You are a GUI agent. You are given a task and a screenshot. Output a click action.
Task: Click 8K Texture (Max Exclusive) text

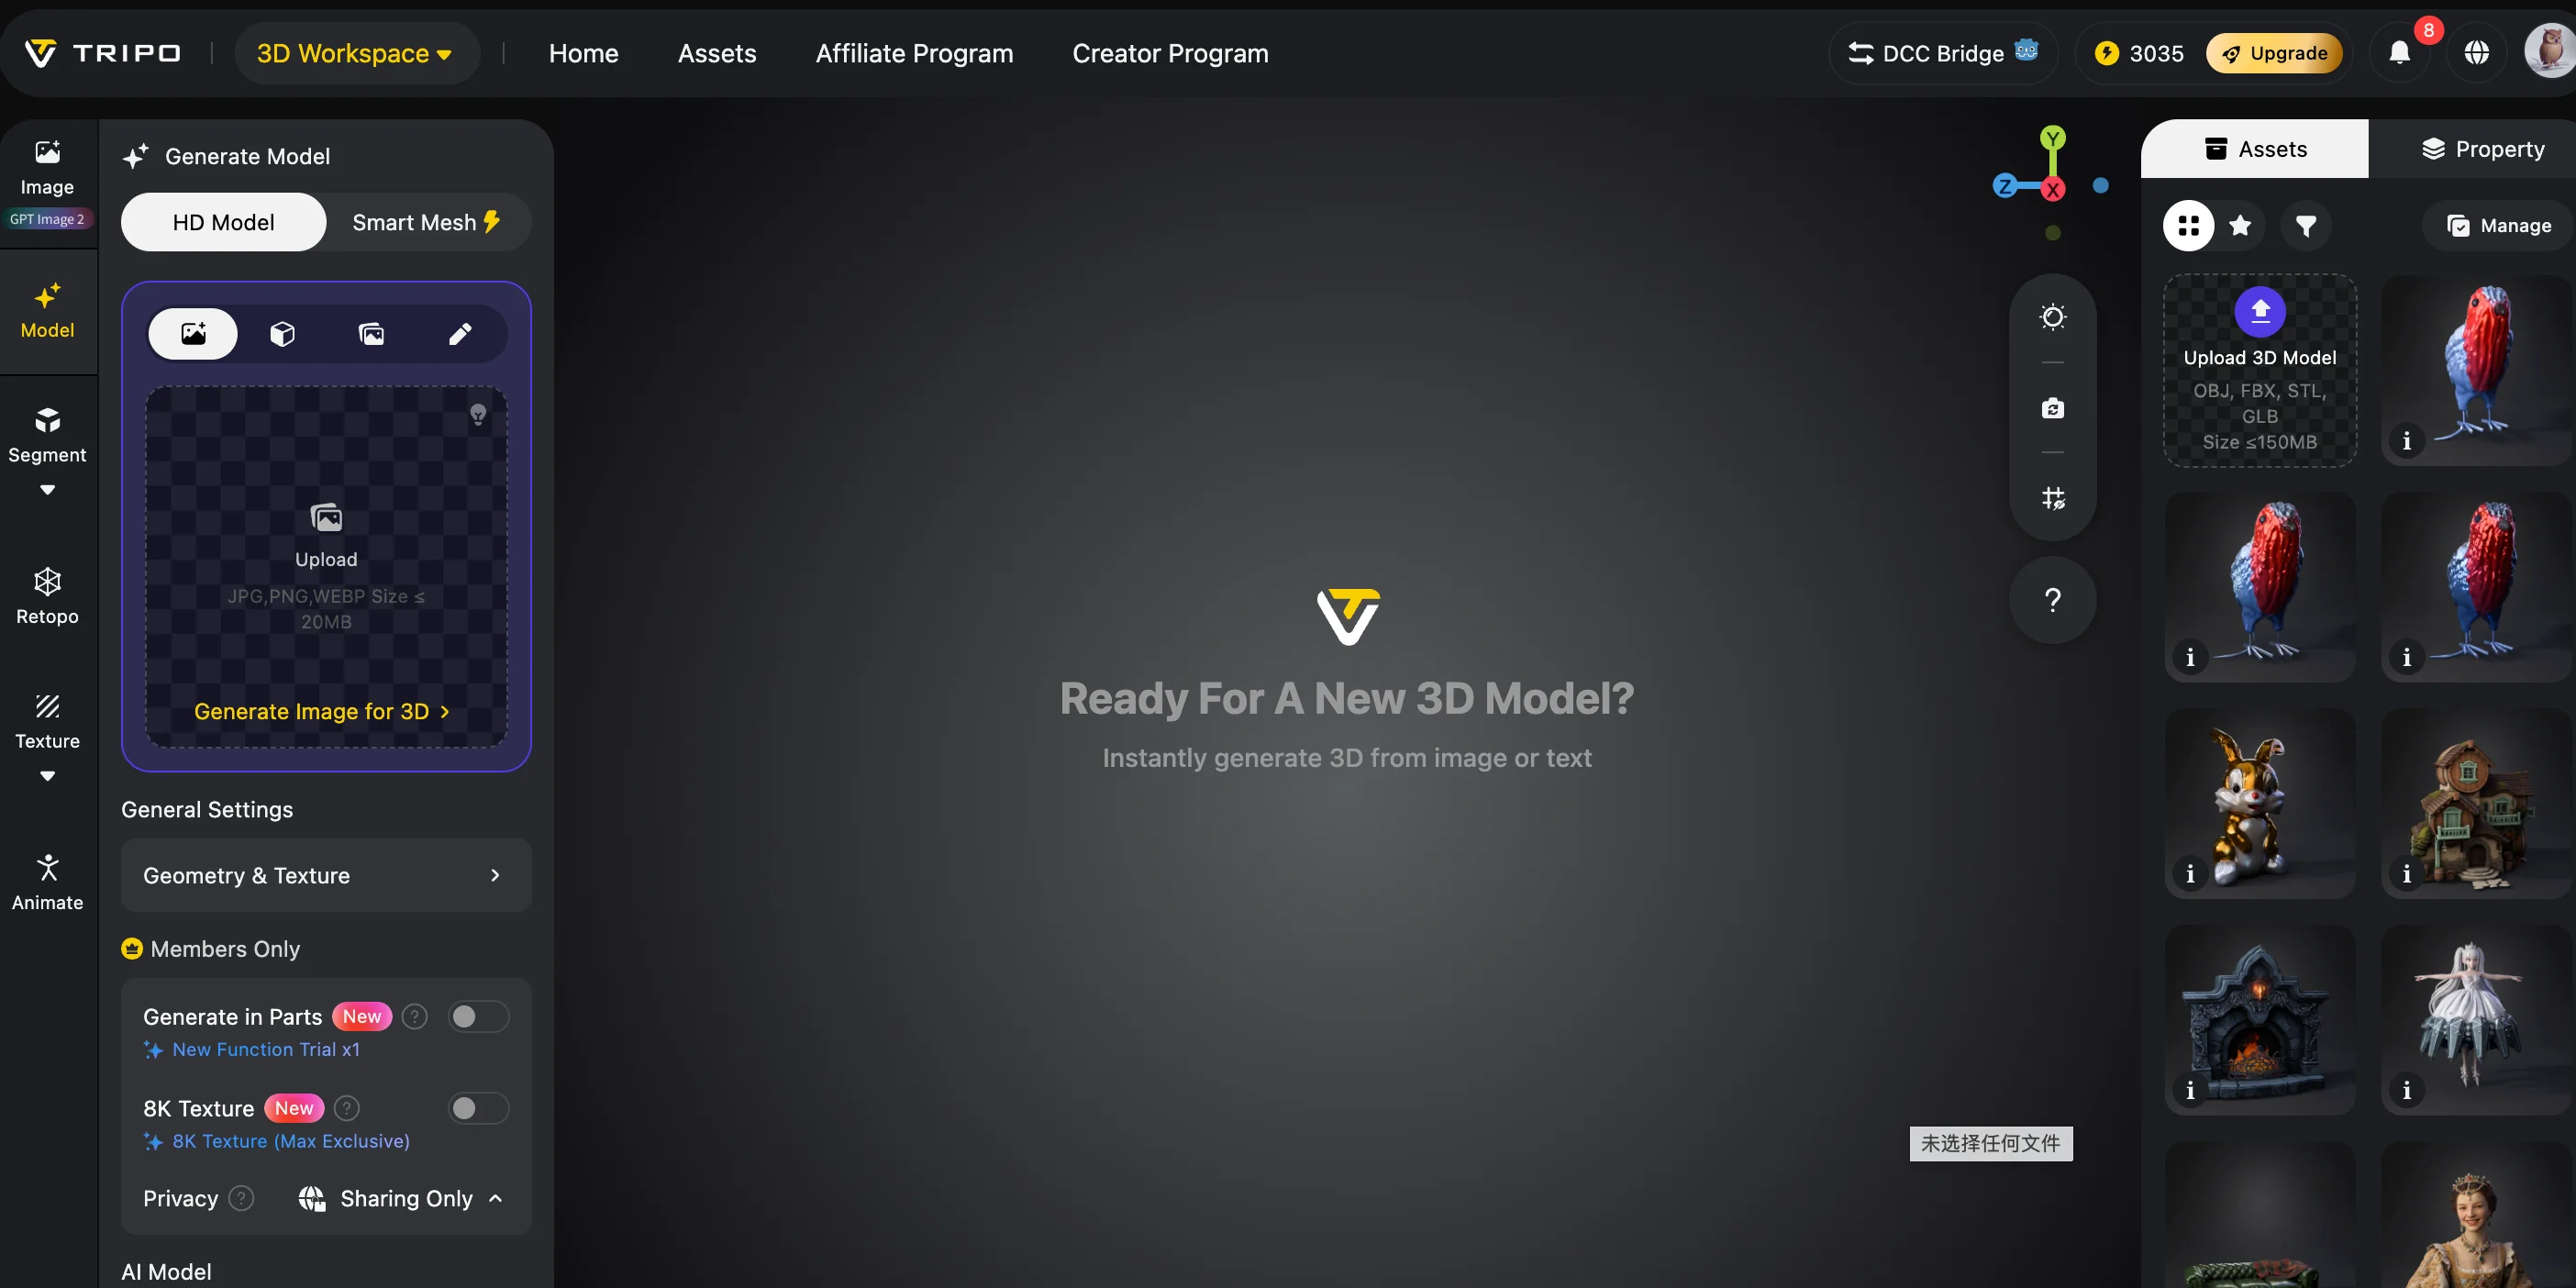tap(291, 1141)
